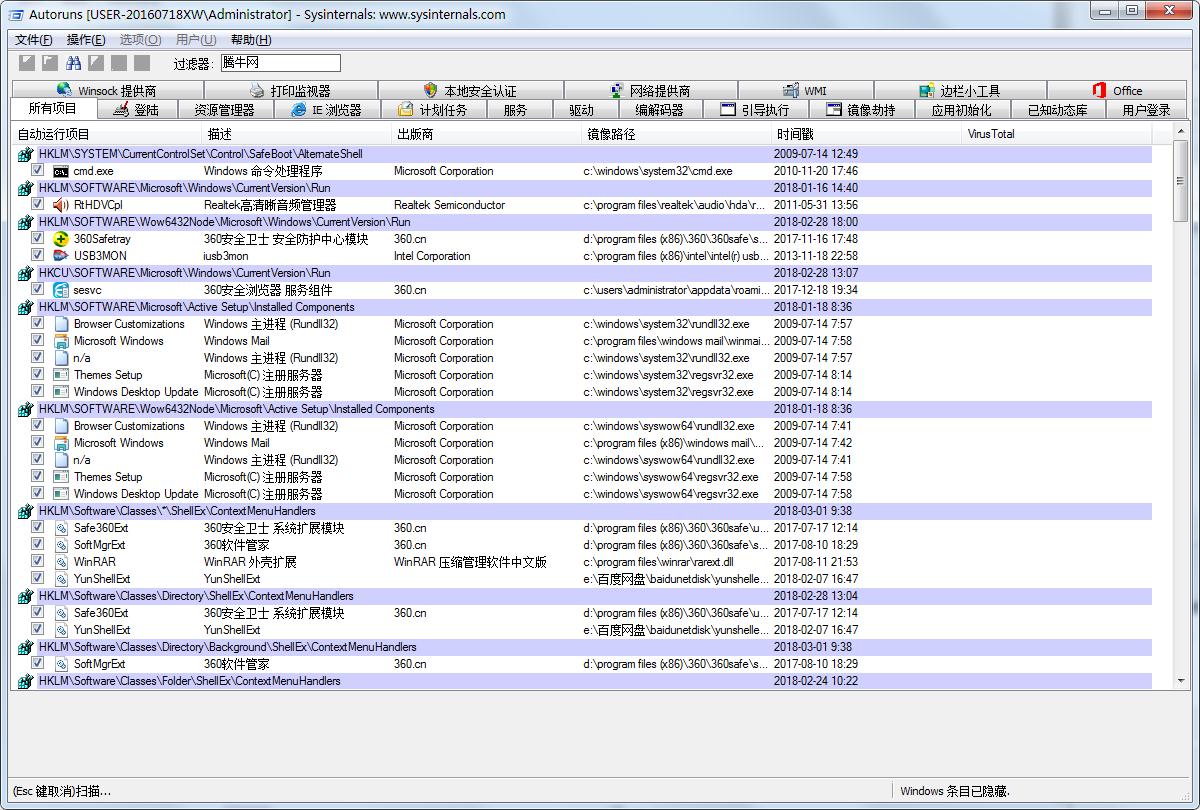Uncheck Safe360Ext under Directory\ShellEx key
Image resolution: width=1200 pixels, height=810 pixels.
pos(37,613)
